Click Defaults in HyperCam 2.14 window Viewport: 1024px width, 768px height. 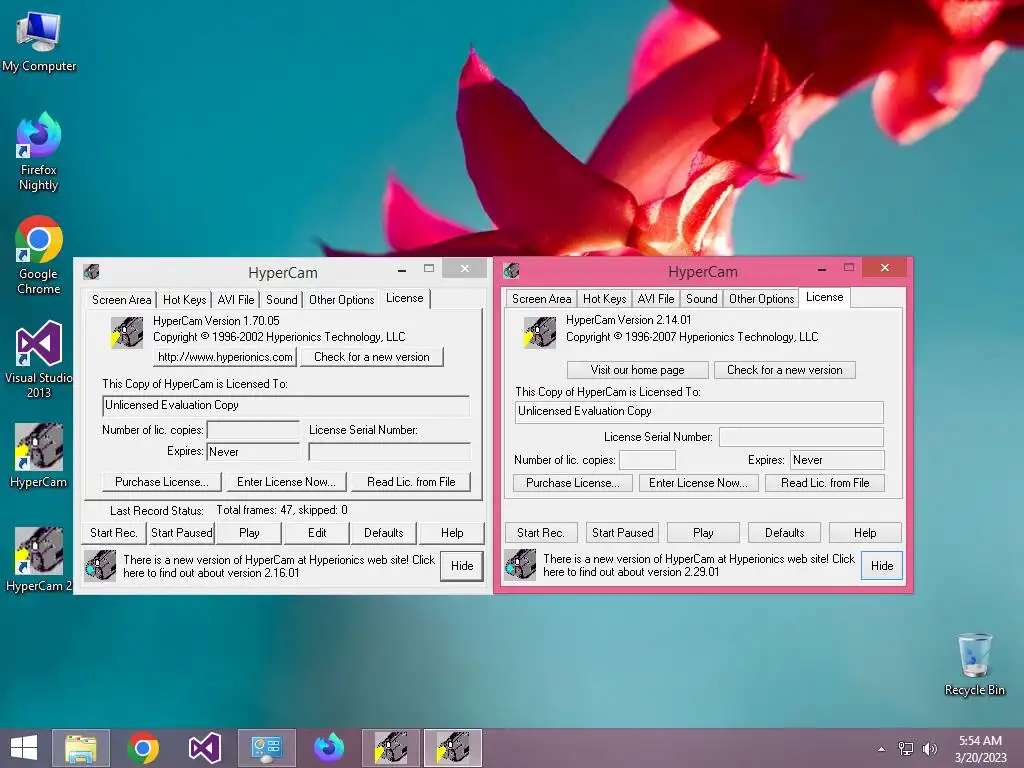784,533
